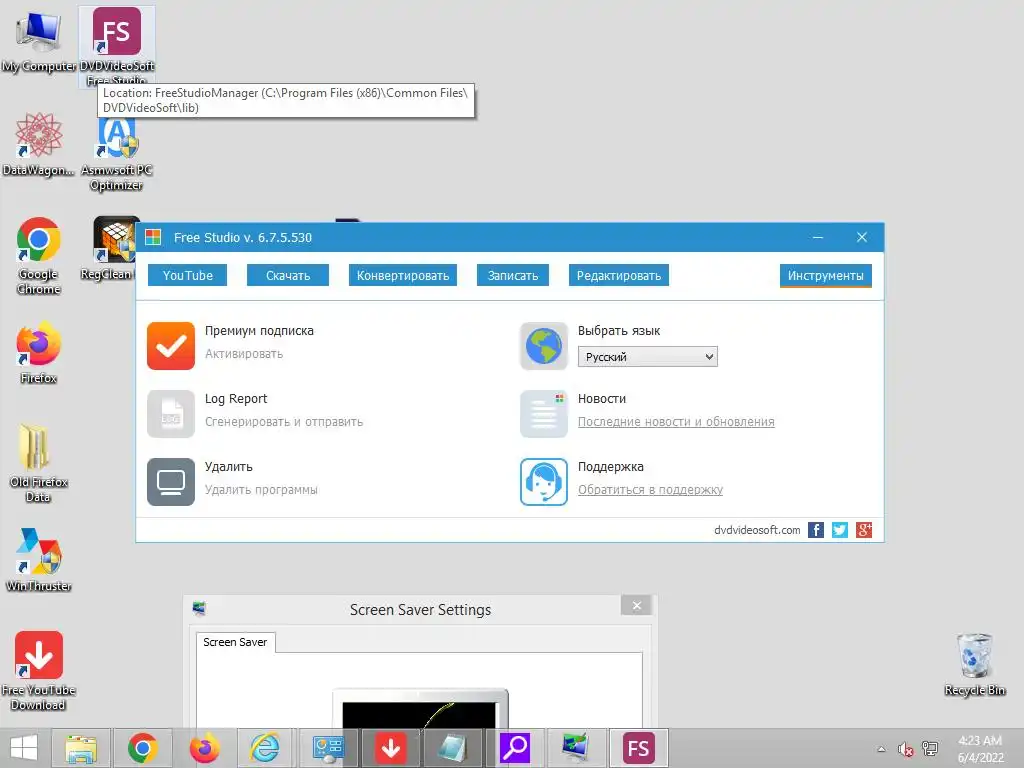Viewport: 1024px width, 768px height.
Task: Click the Поддержка headset icon
Action: click(x=544, y=481)
